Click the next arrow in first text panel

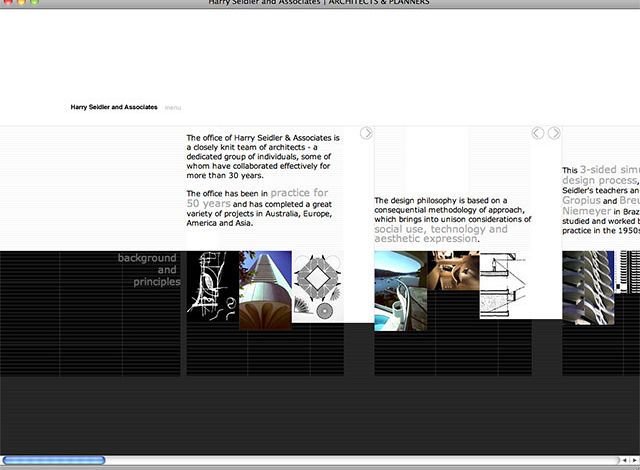(x=366, y=133)
